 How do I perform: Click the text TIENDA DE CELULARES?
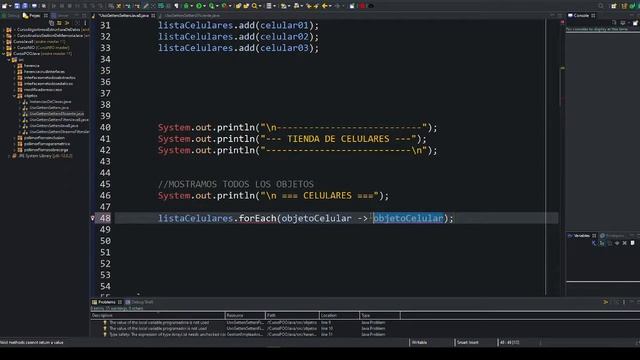pyautogui.click(x=338, y=139)
